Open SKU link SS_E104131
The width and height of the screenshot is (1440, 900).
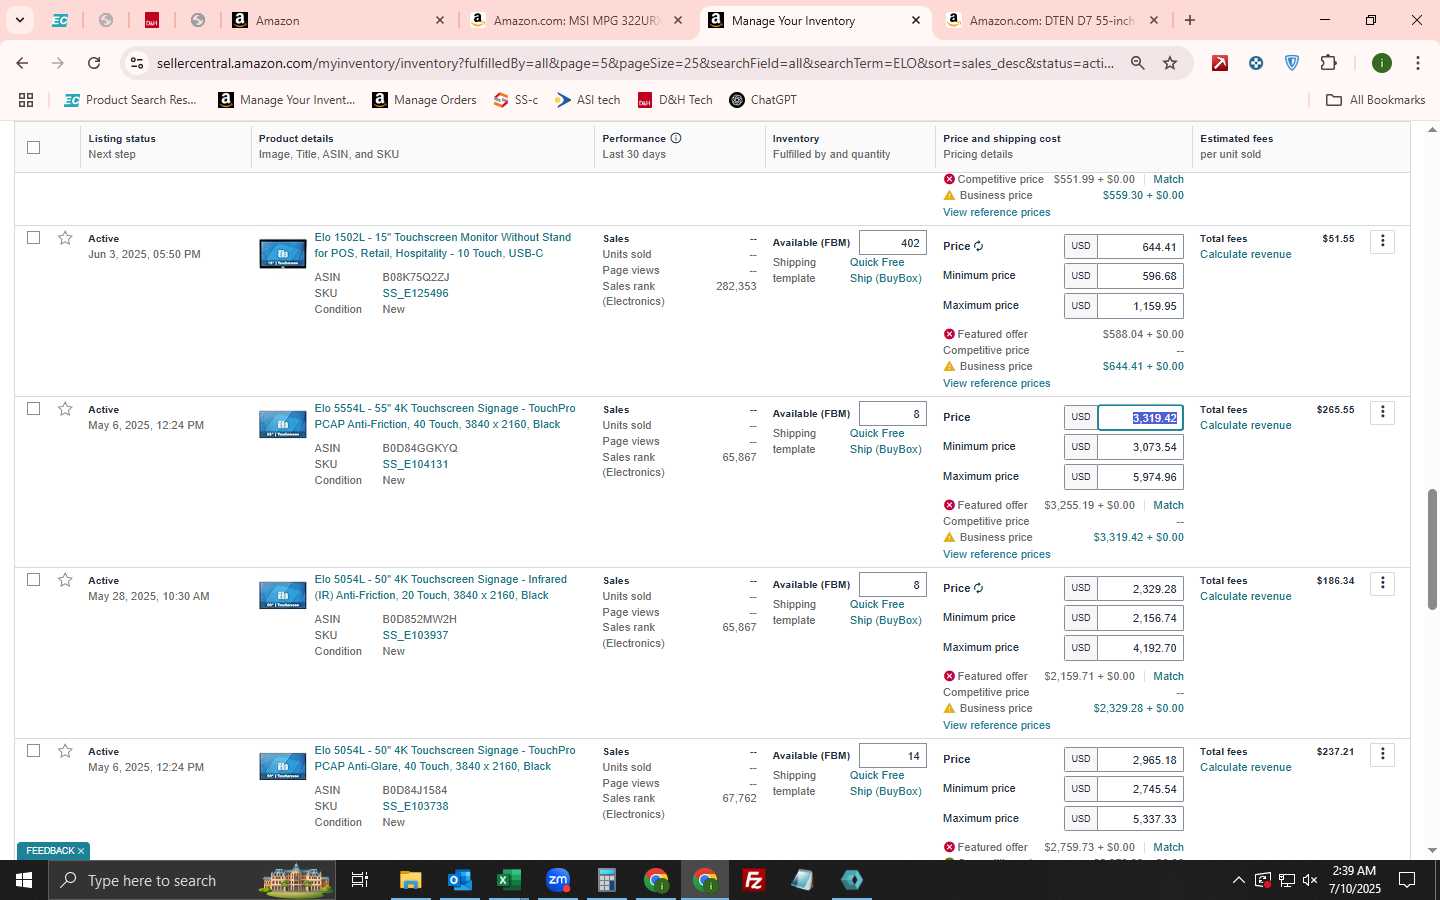415,464
